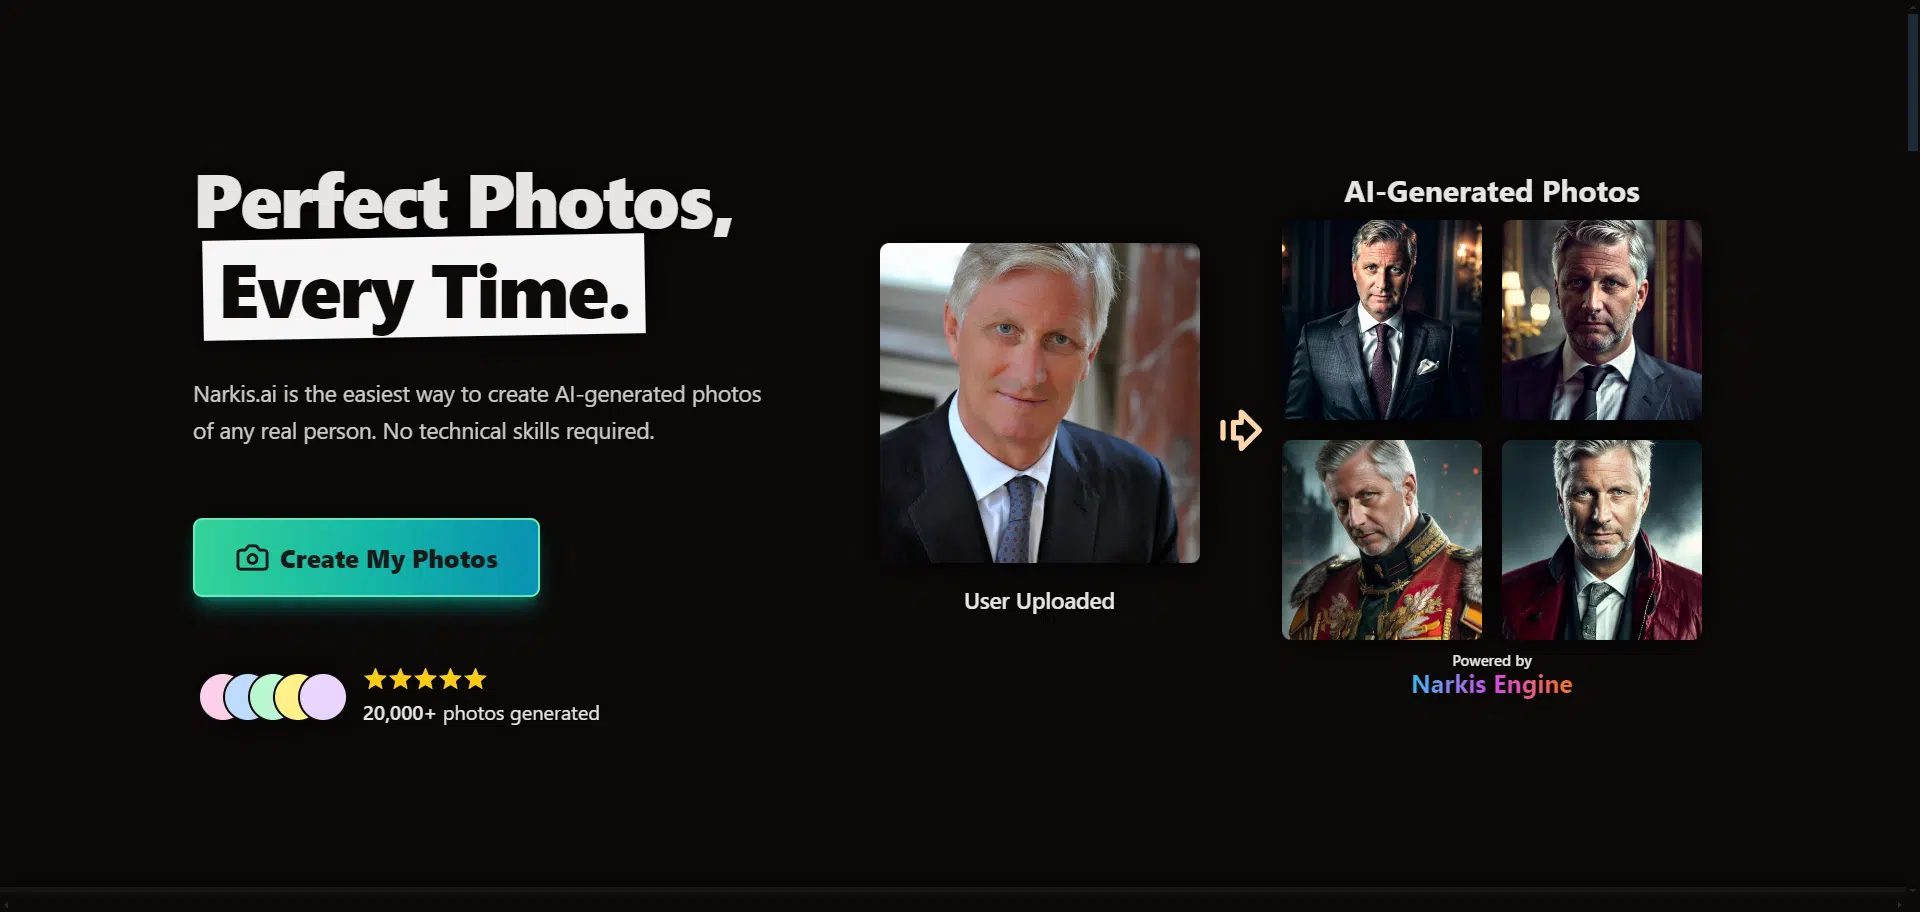Select the top-left AI-generated suit photo
Screen dimensions: 1920x912
click(1382, 320)
